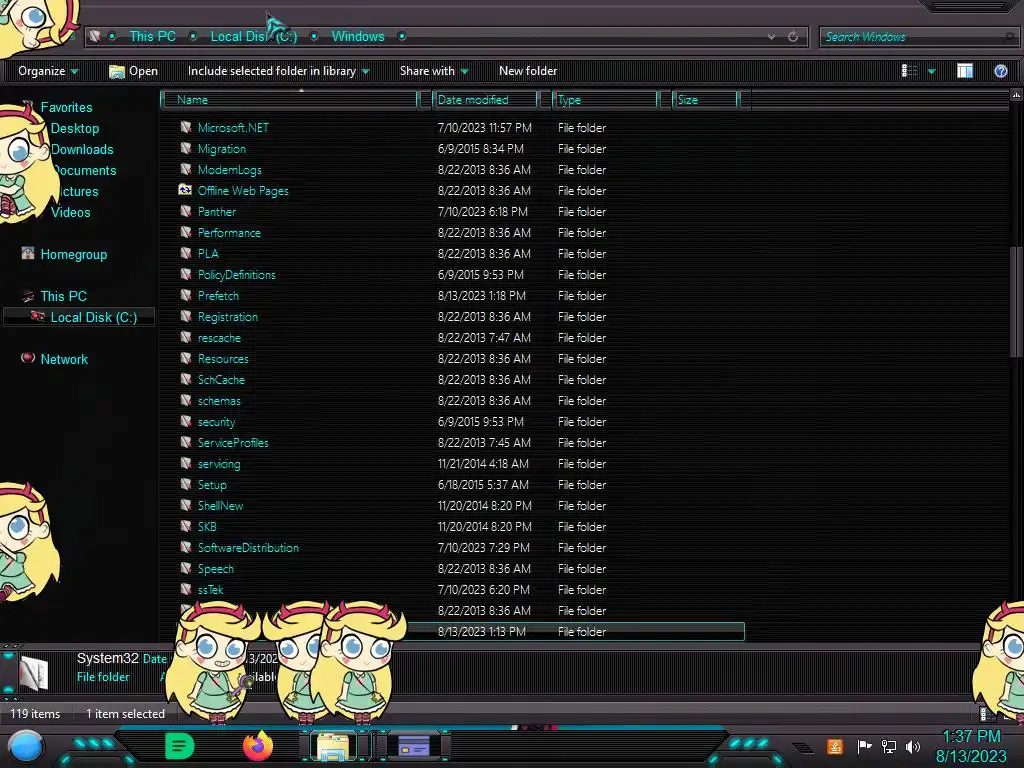Select the ssTek folder
Screen dimensions: 1024x768
pos(210,590)
